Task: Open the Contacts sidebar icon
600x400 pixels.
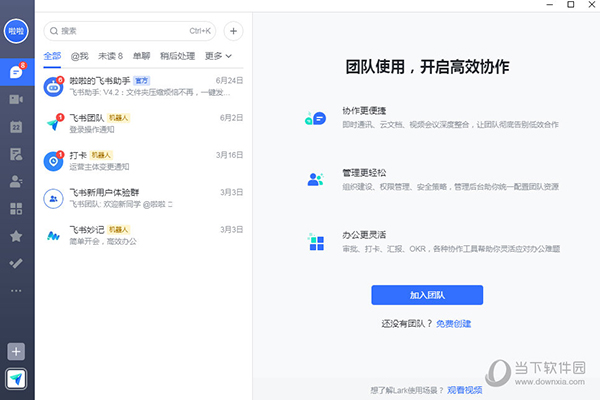Action: pyautogui.click(x=16, y=181)
